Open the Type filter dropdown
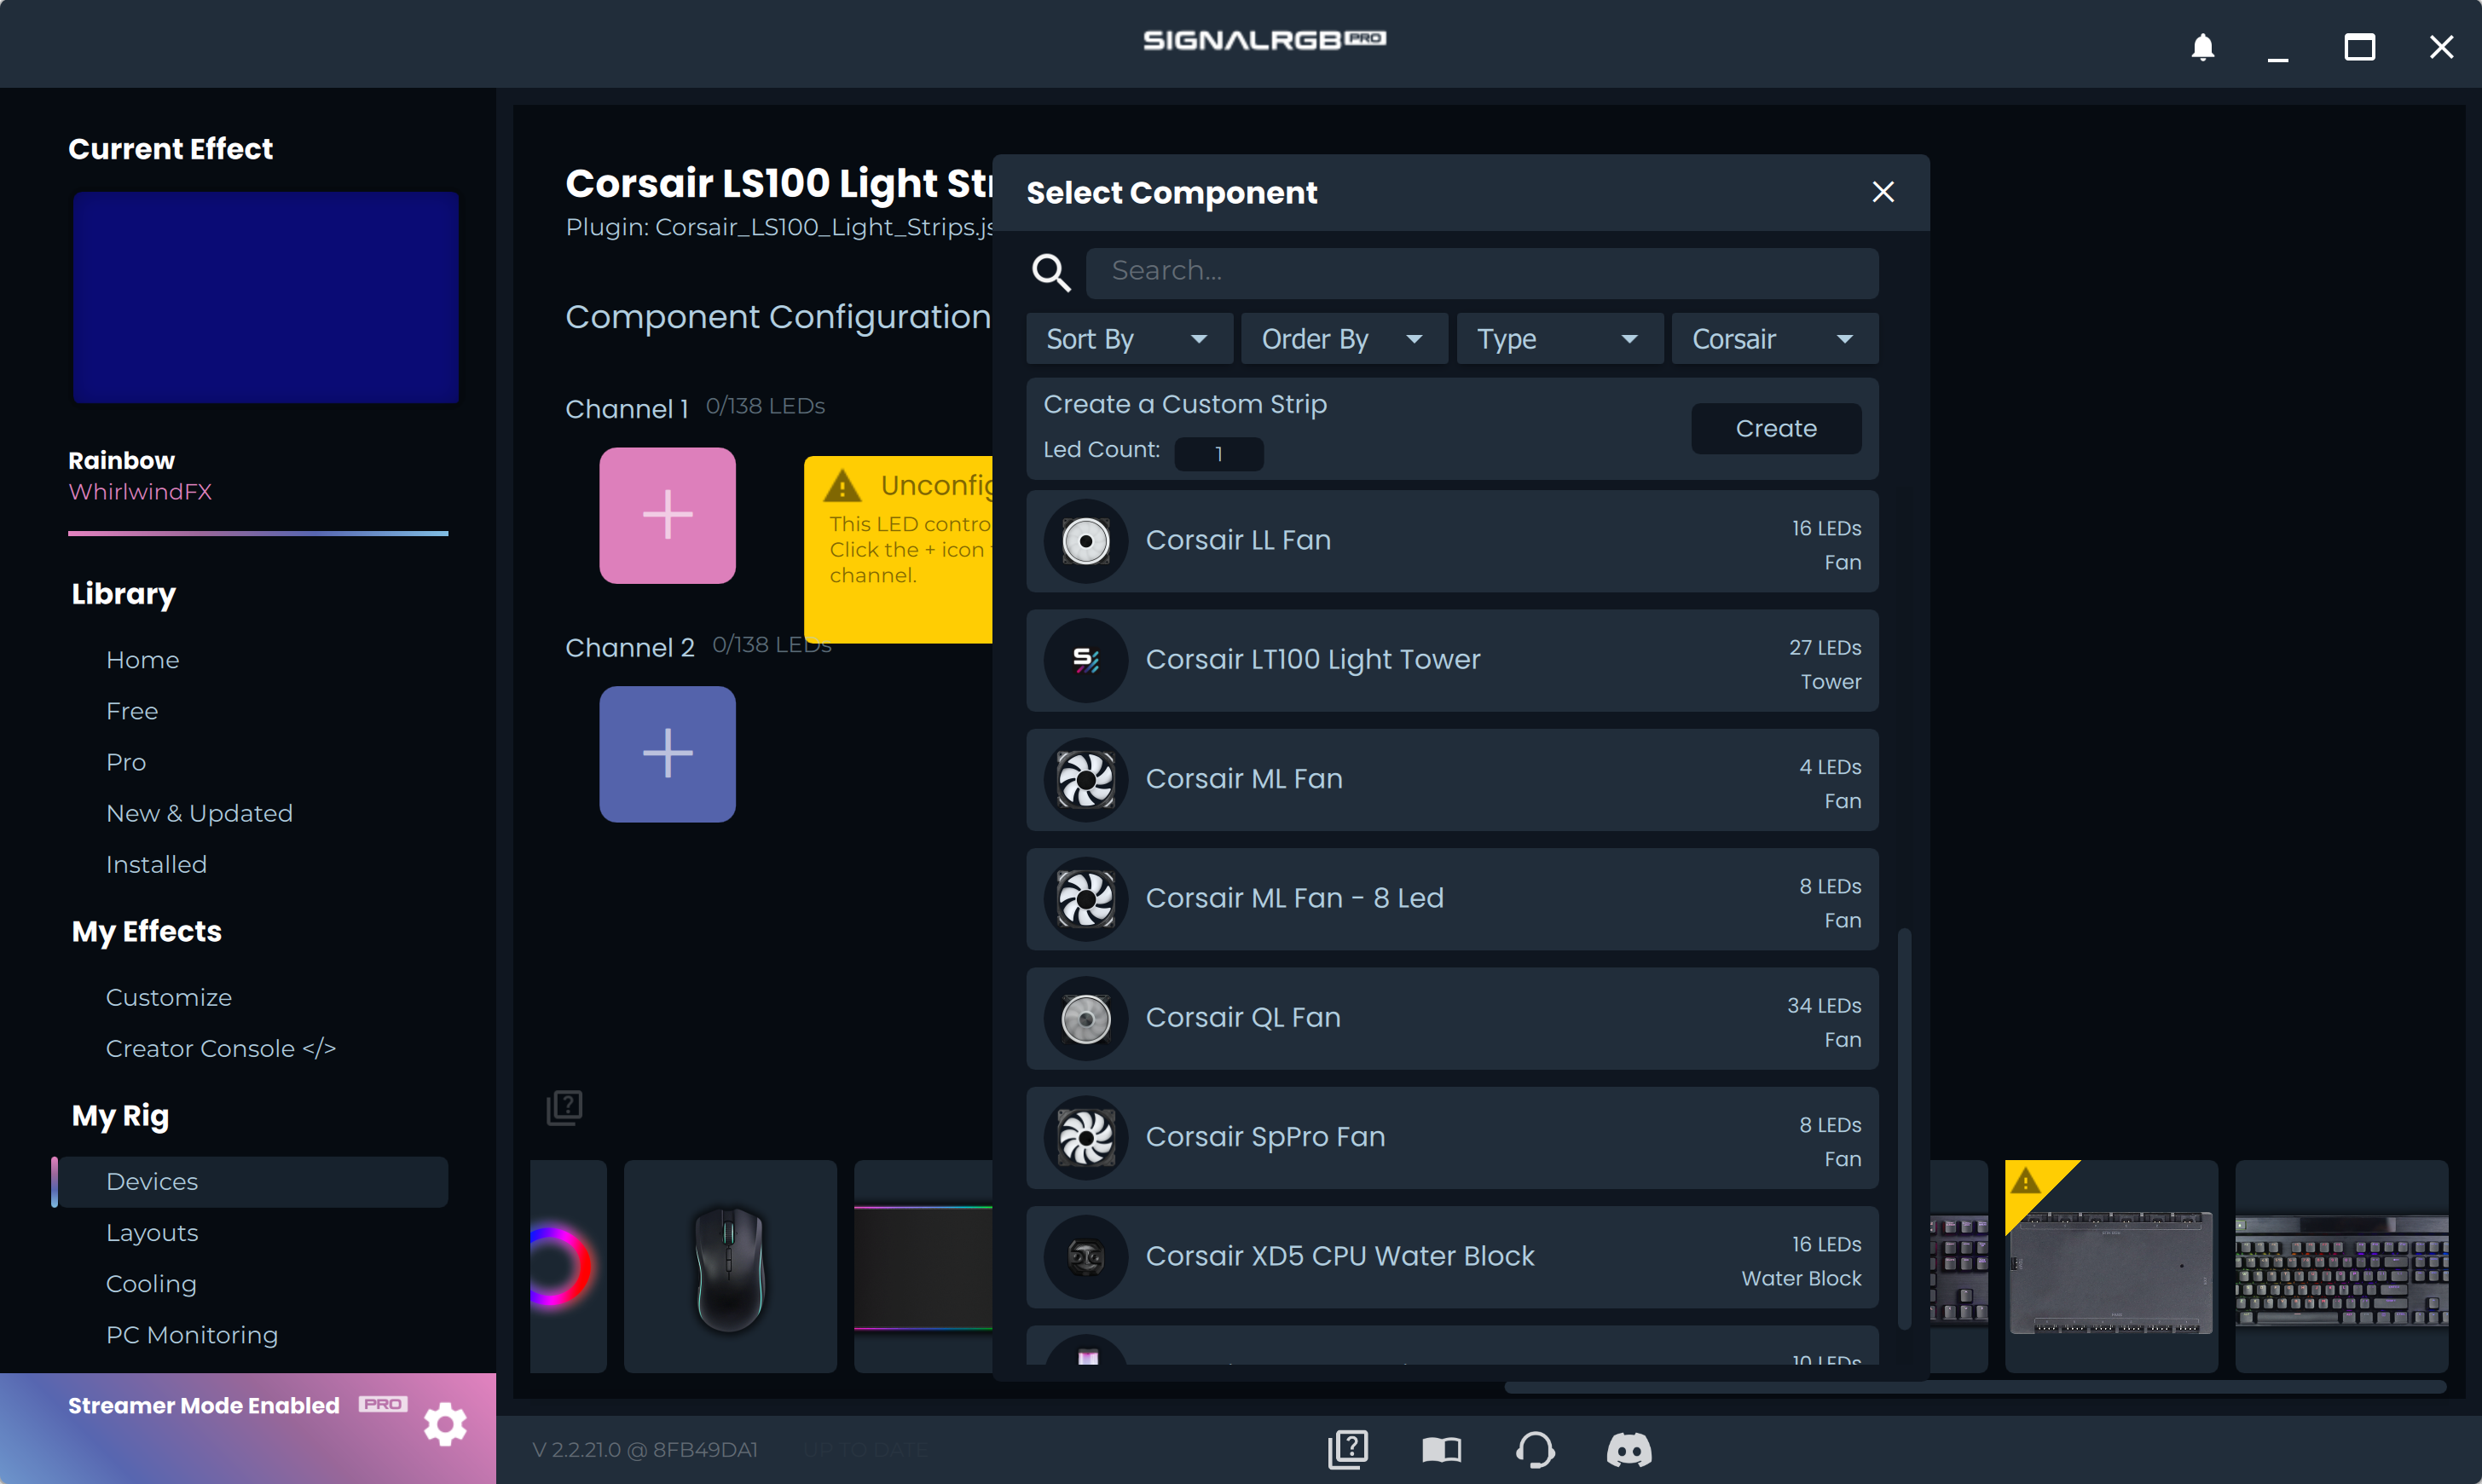 tap(1559, 339)
